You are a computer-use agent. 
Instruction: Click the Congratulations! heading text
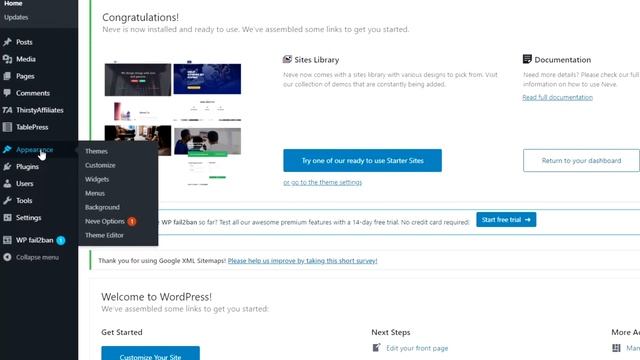tap(140, 18)
